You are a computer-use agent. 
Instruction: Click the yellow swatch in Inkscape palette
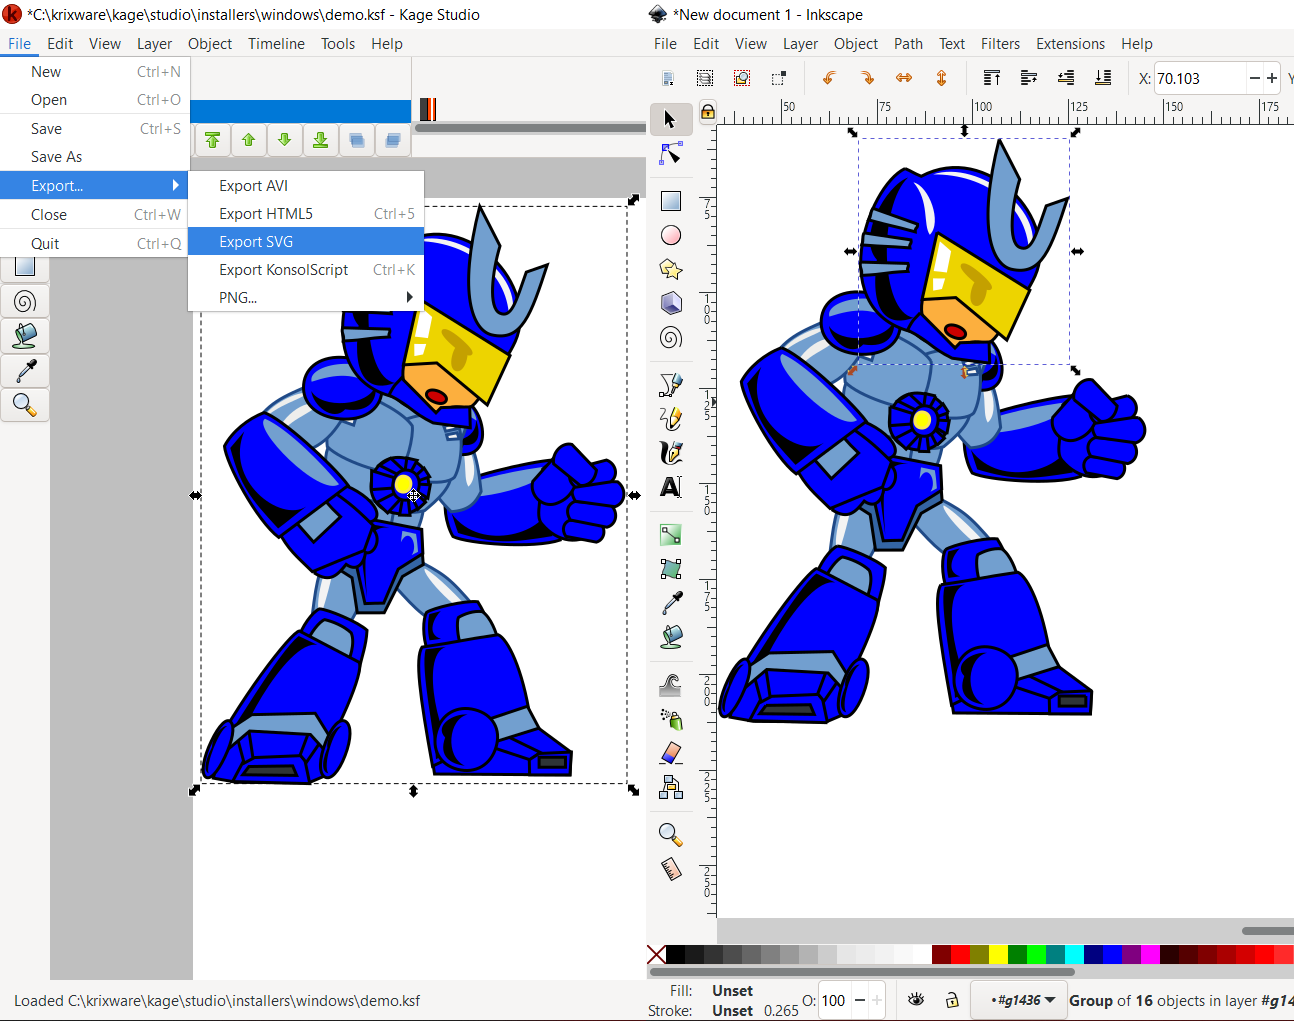998,954
